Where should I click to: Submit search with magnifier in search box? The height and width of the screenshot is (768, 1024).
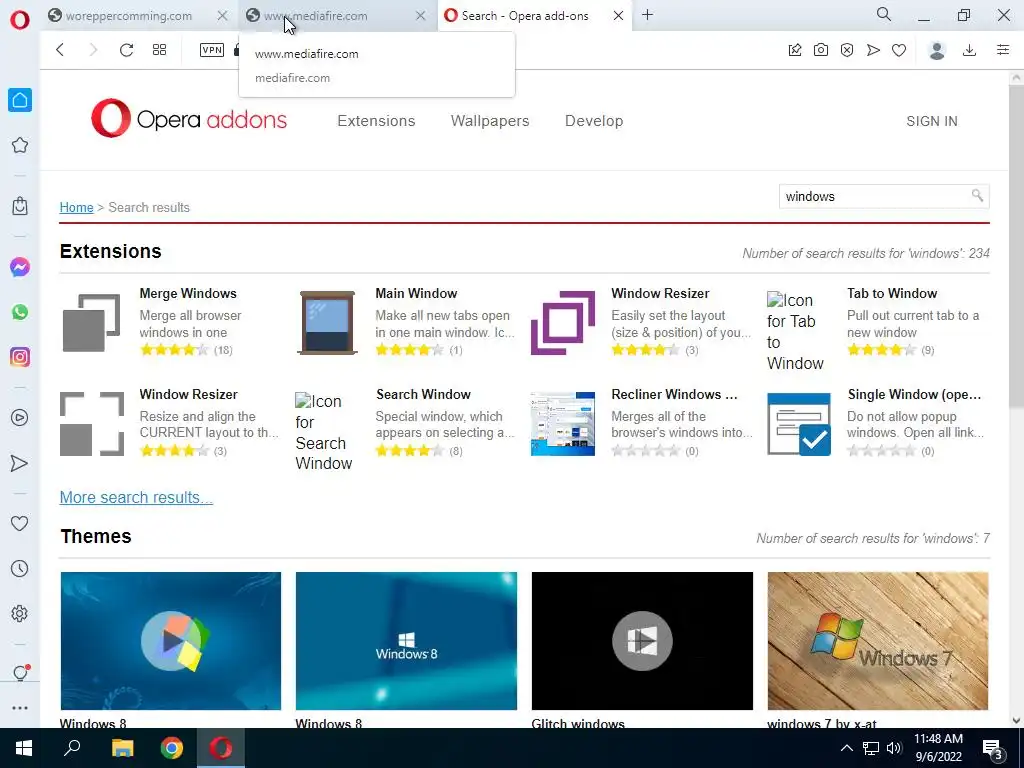pos(977,195)
